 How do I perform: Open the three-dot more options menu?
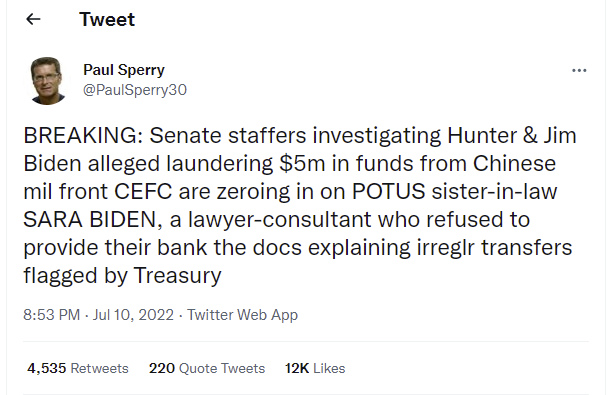[x=579, y=71]
